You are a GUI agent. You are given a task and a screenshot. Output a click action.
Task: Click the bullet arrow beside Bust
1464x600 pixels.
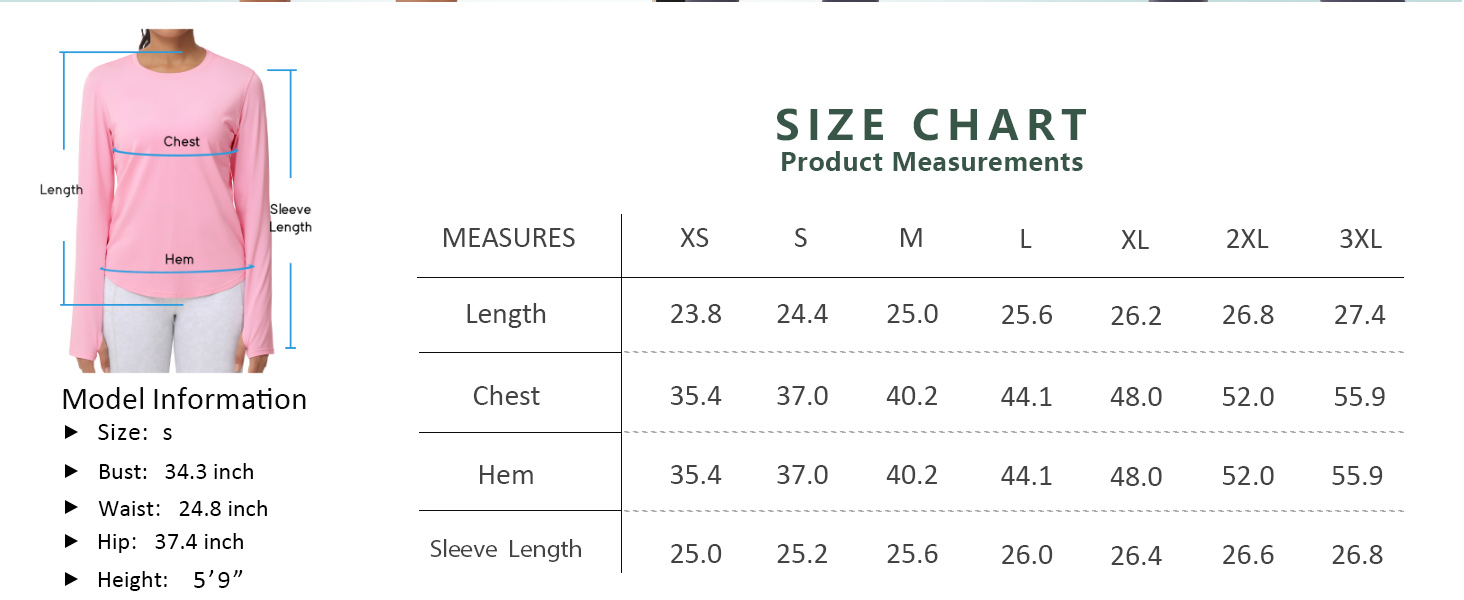tap(71, 470)
